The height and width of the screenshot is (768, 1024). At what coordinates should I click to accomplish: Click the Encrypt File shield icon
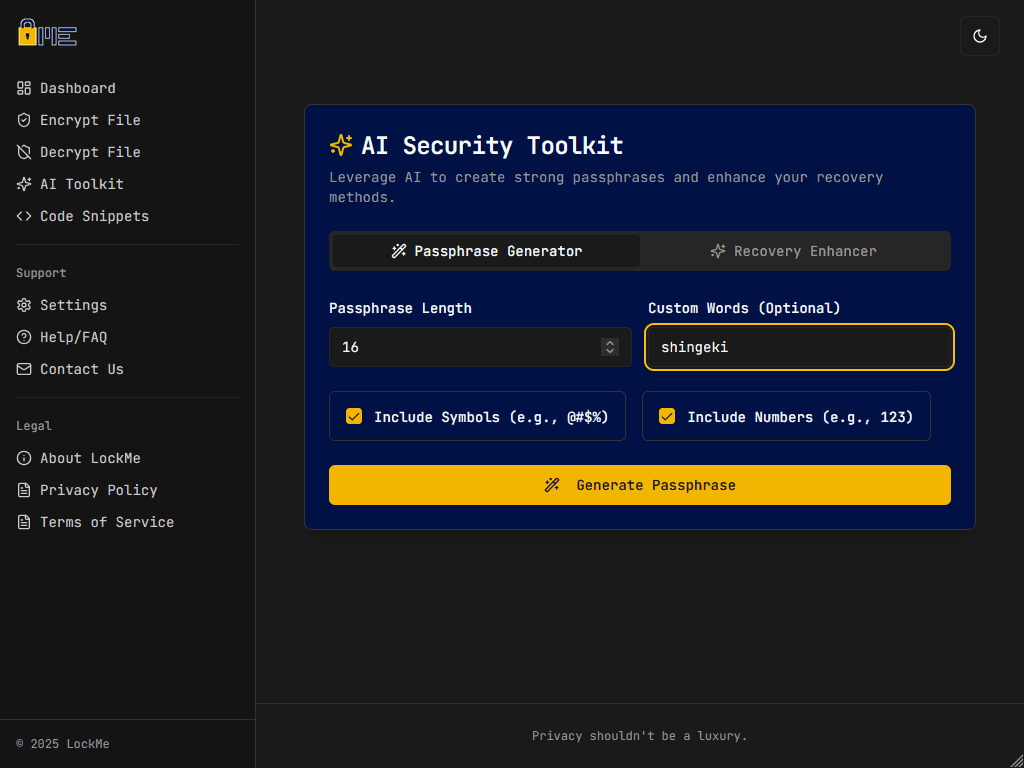click(24, 120)
